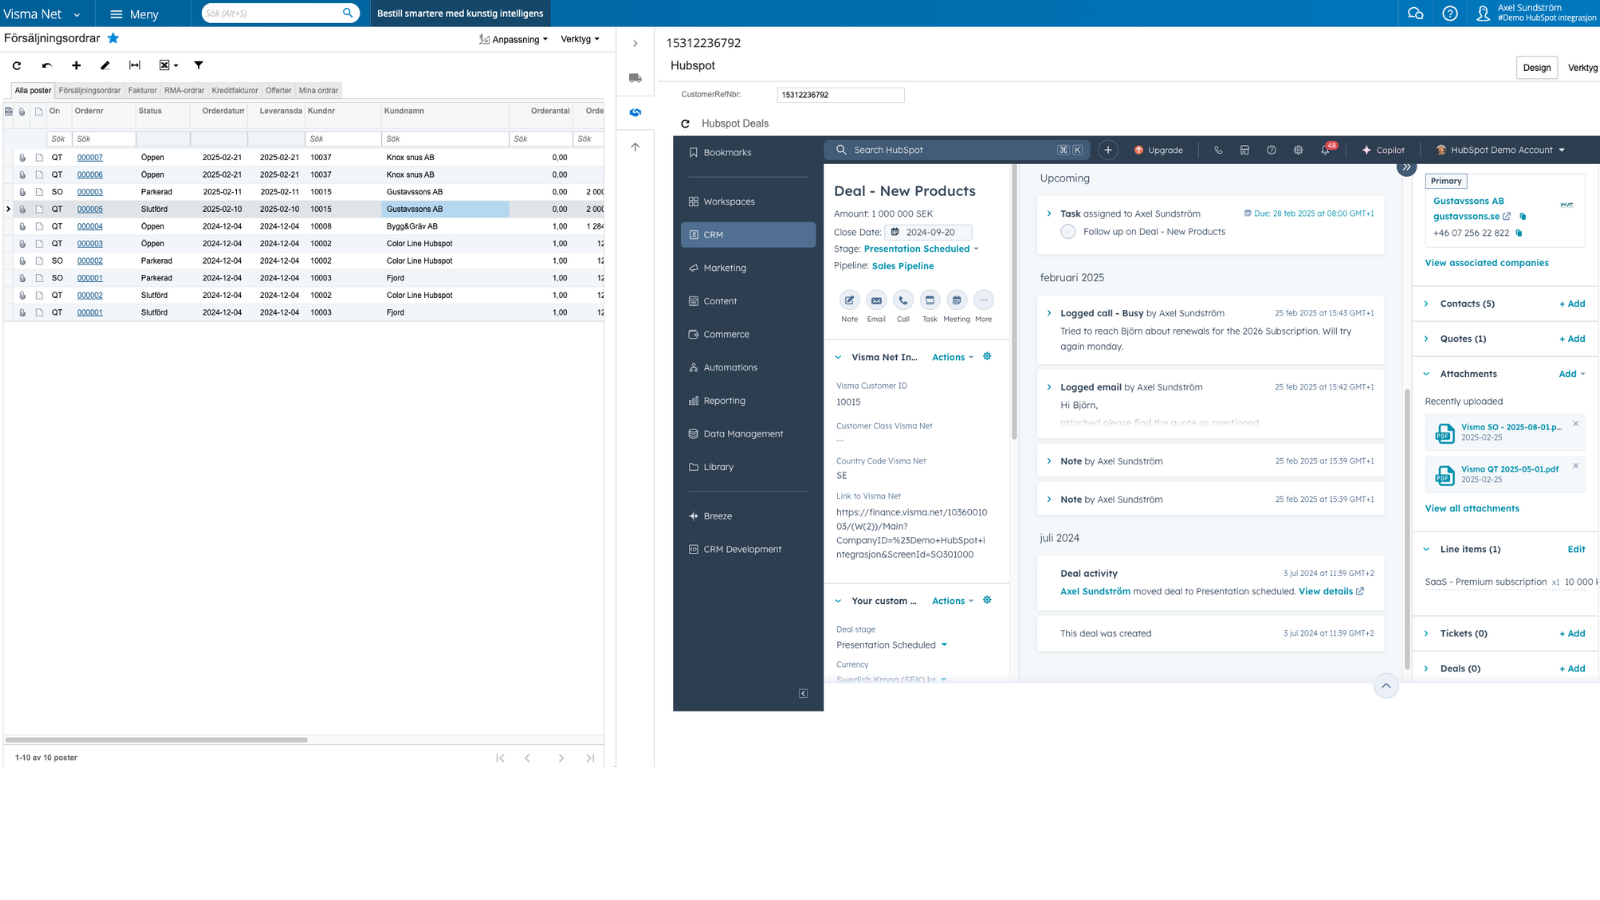Click the refresh icon in Försäljningsordrar toolbar
This screenshot has height=900, width=1600.
click(17, 65)
